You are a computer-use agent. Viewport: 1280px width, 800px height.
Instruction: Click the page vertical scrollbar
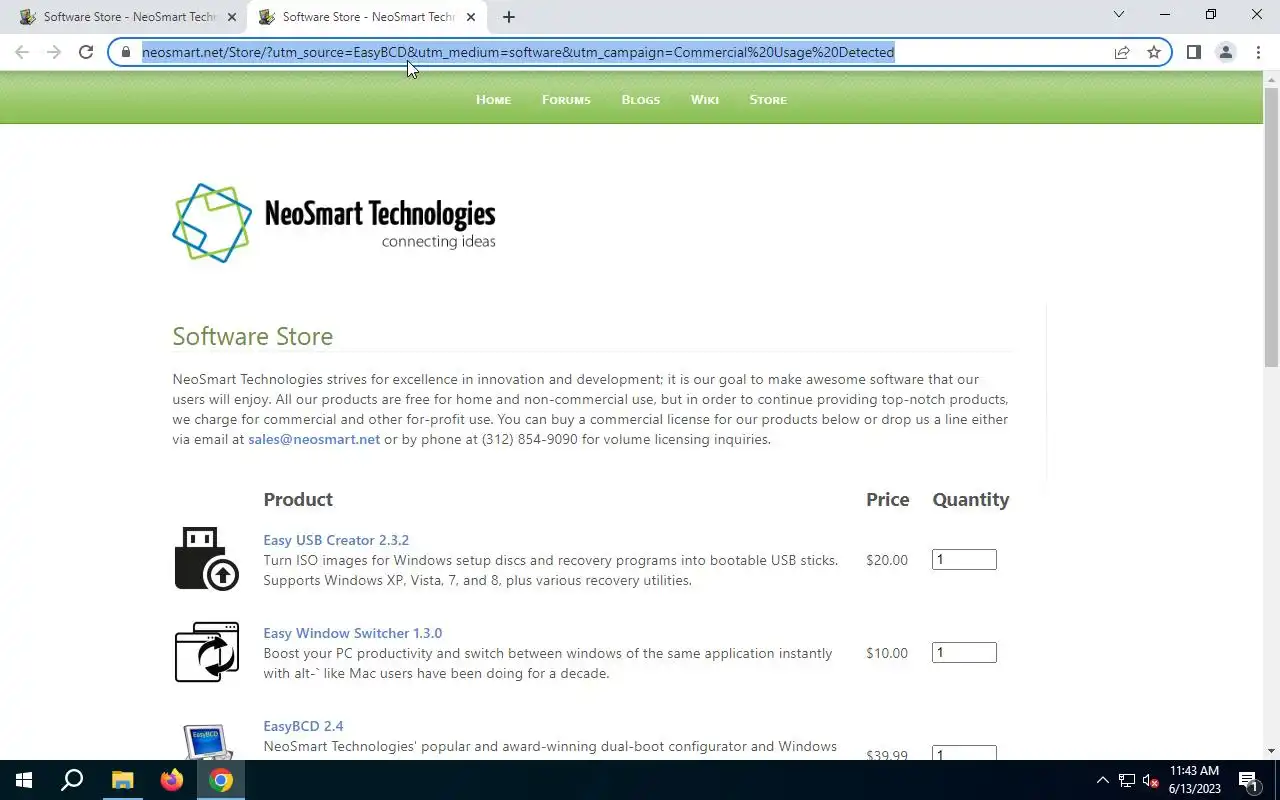(x=1271, y=228)
